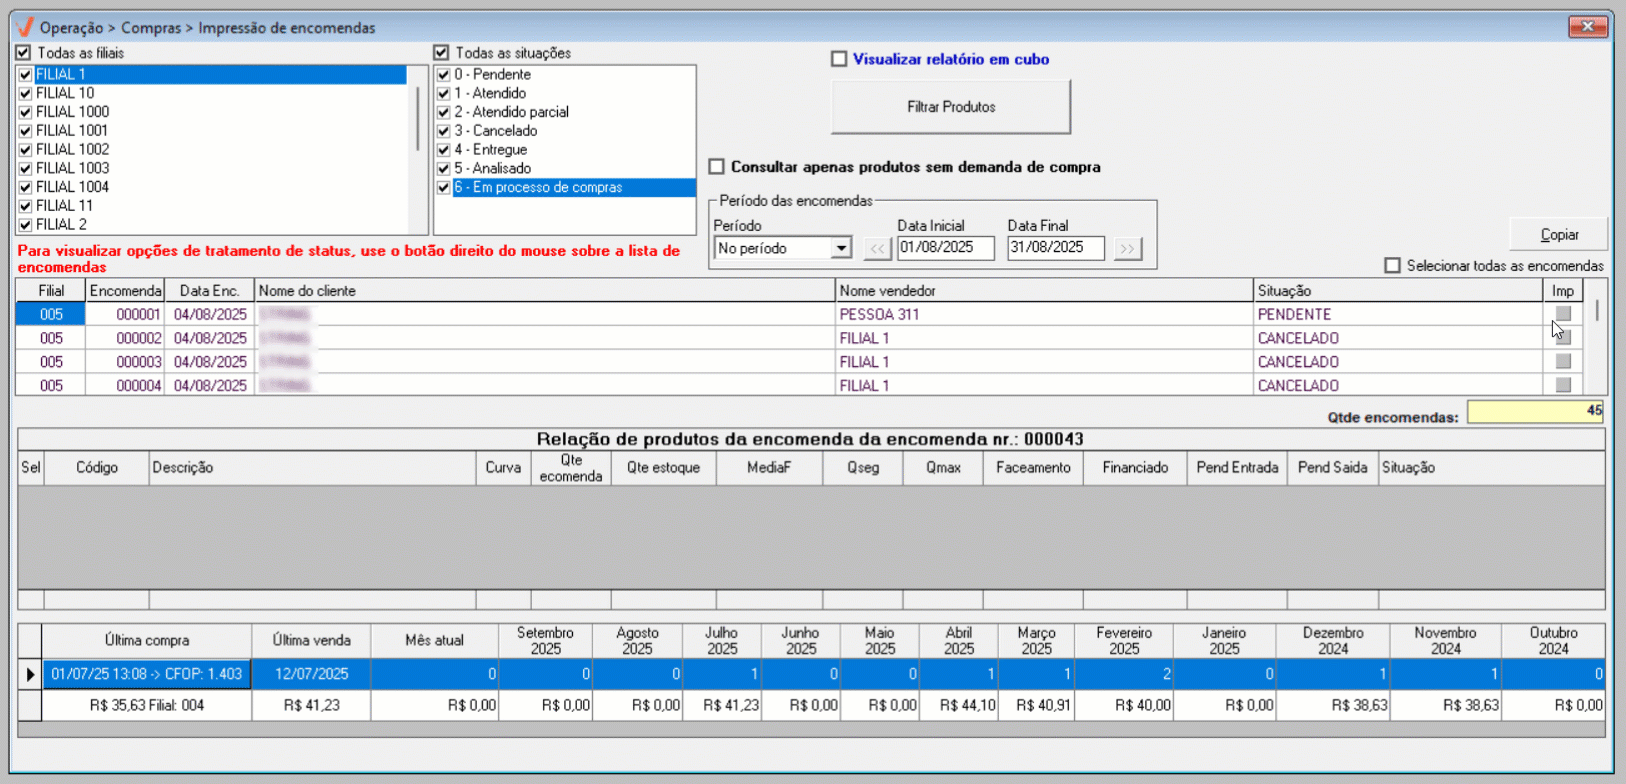Click the row selector arrow in history grid

[30, 674]
